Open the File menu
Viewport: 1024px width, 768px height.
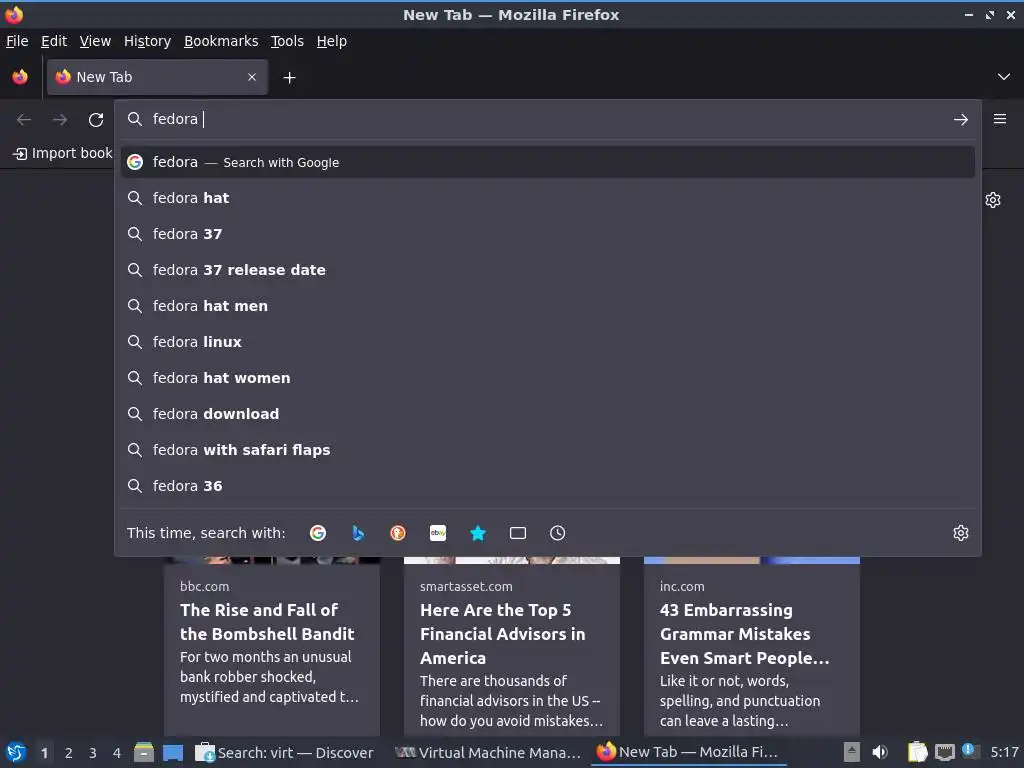[17, 41]
